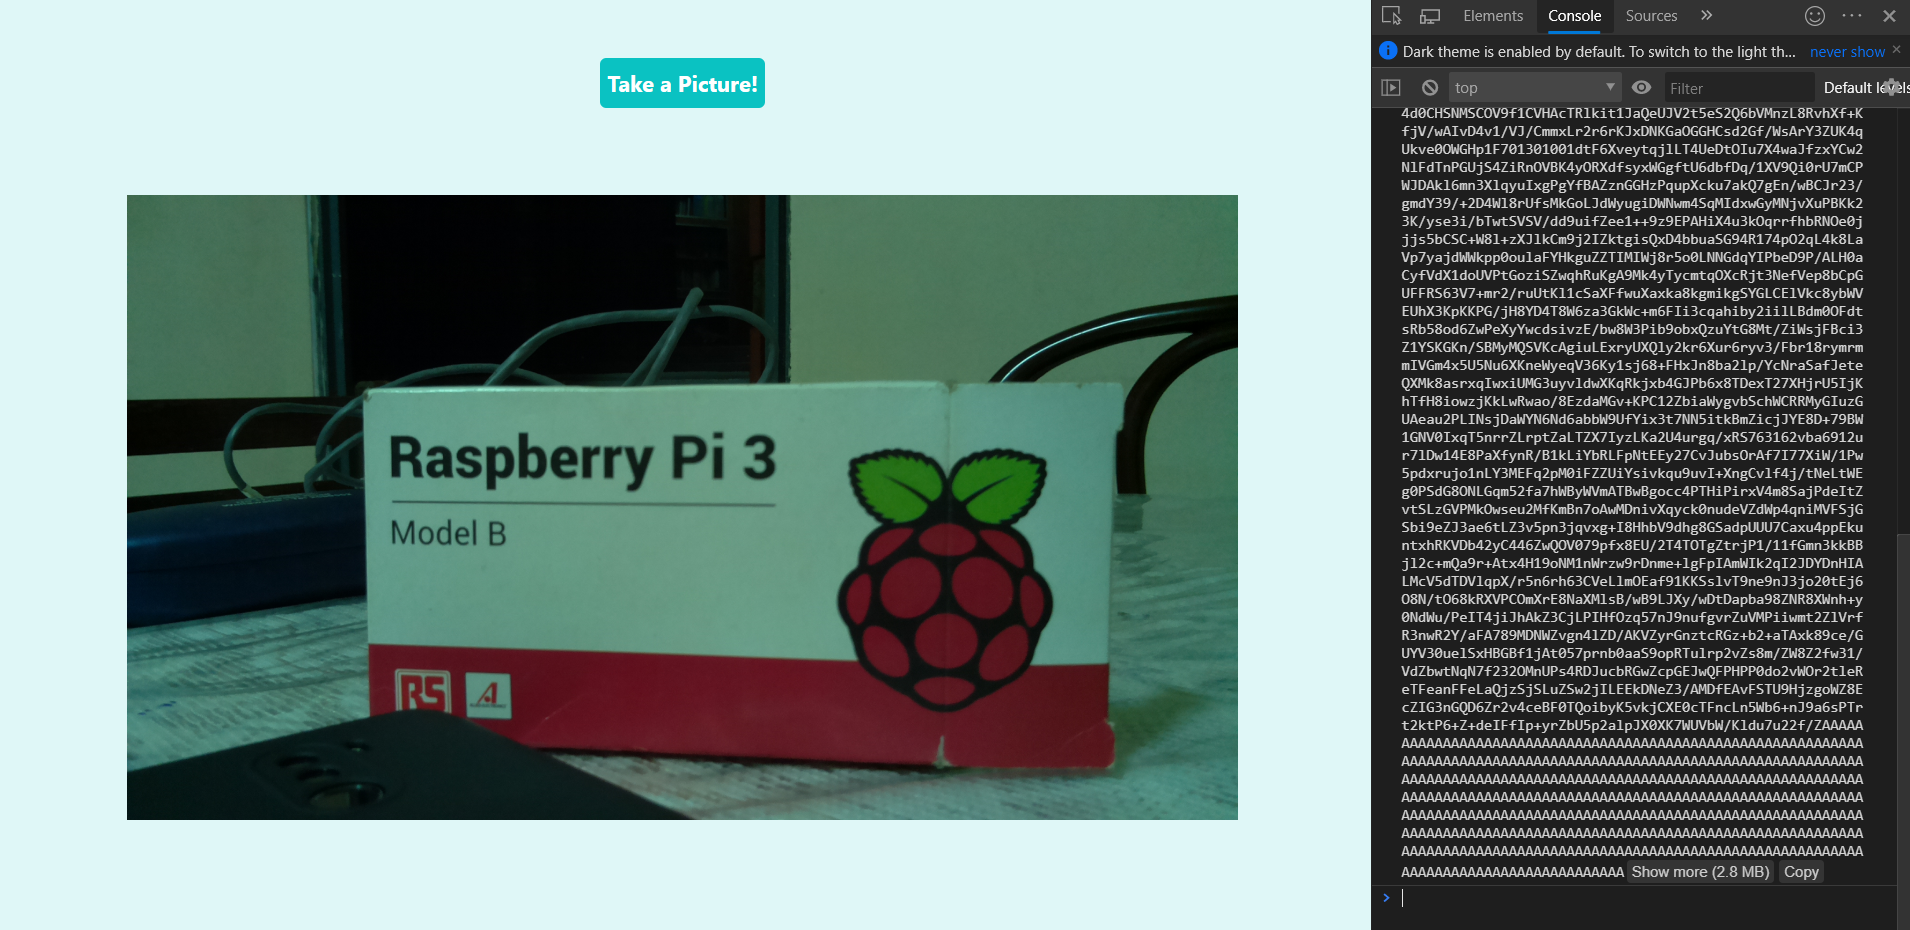Toggle live expression eye icon
This screenshot has height=930, width=1910.
pyautogui.click(x=1641, y=88)
